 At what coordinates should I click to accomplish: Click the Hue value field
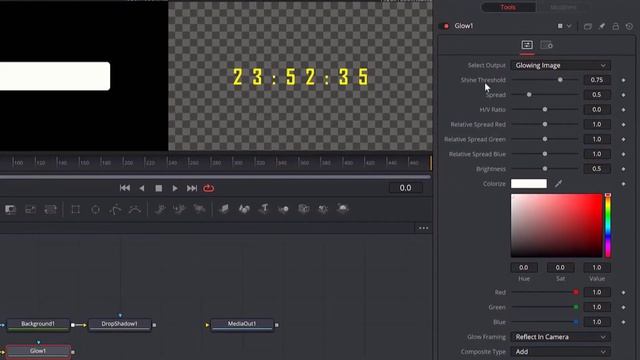(524, 268)
